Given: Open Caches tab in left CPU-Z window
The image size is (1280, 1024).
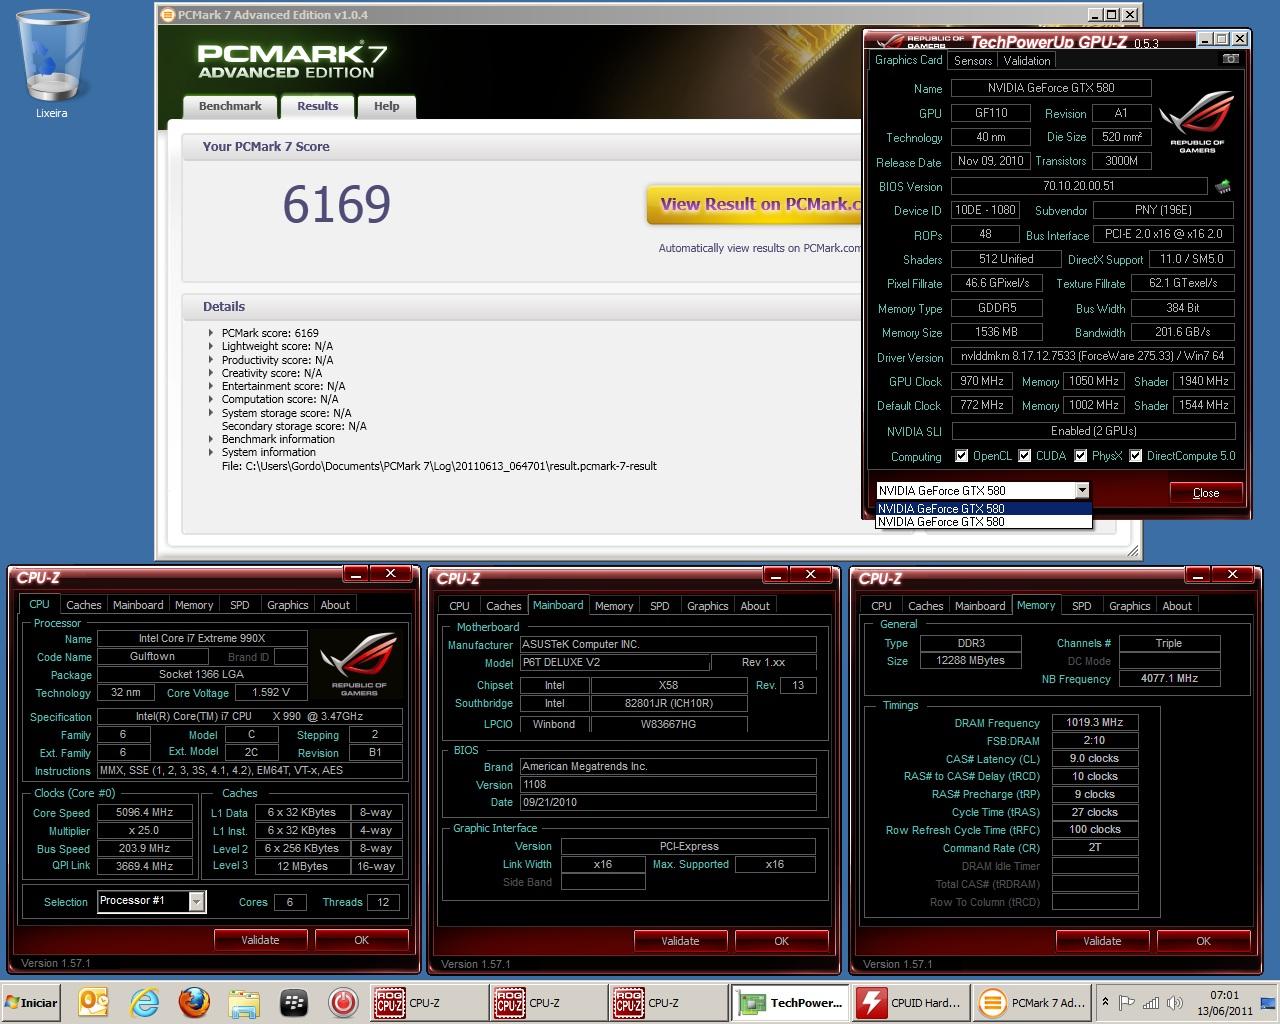Looking at the screenshot, I should pyautogui.click(x=84, y=605).
